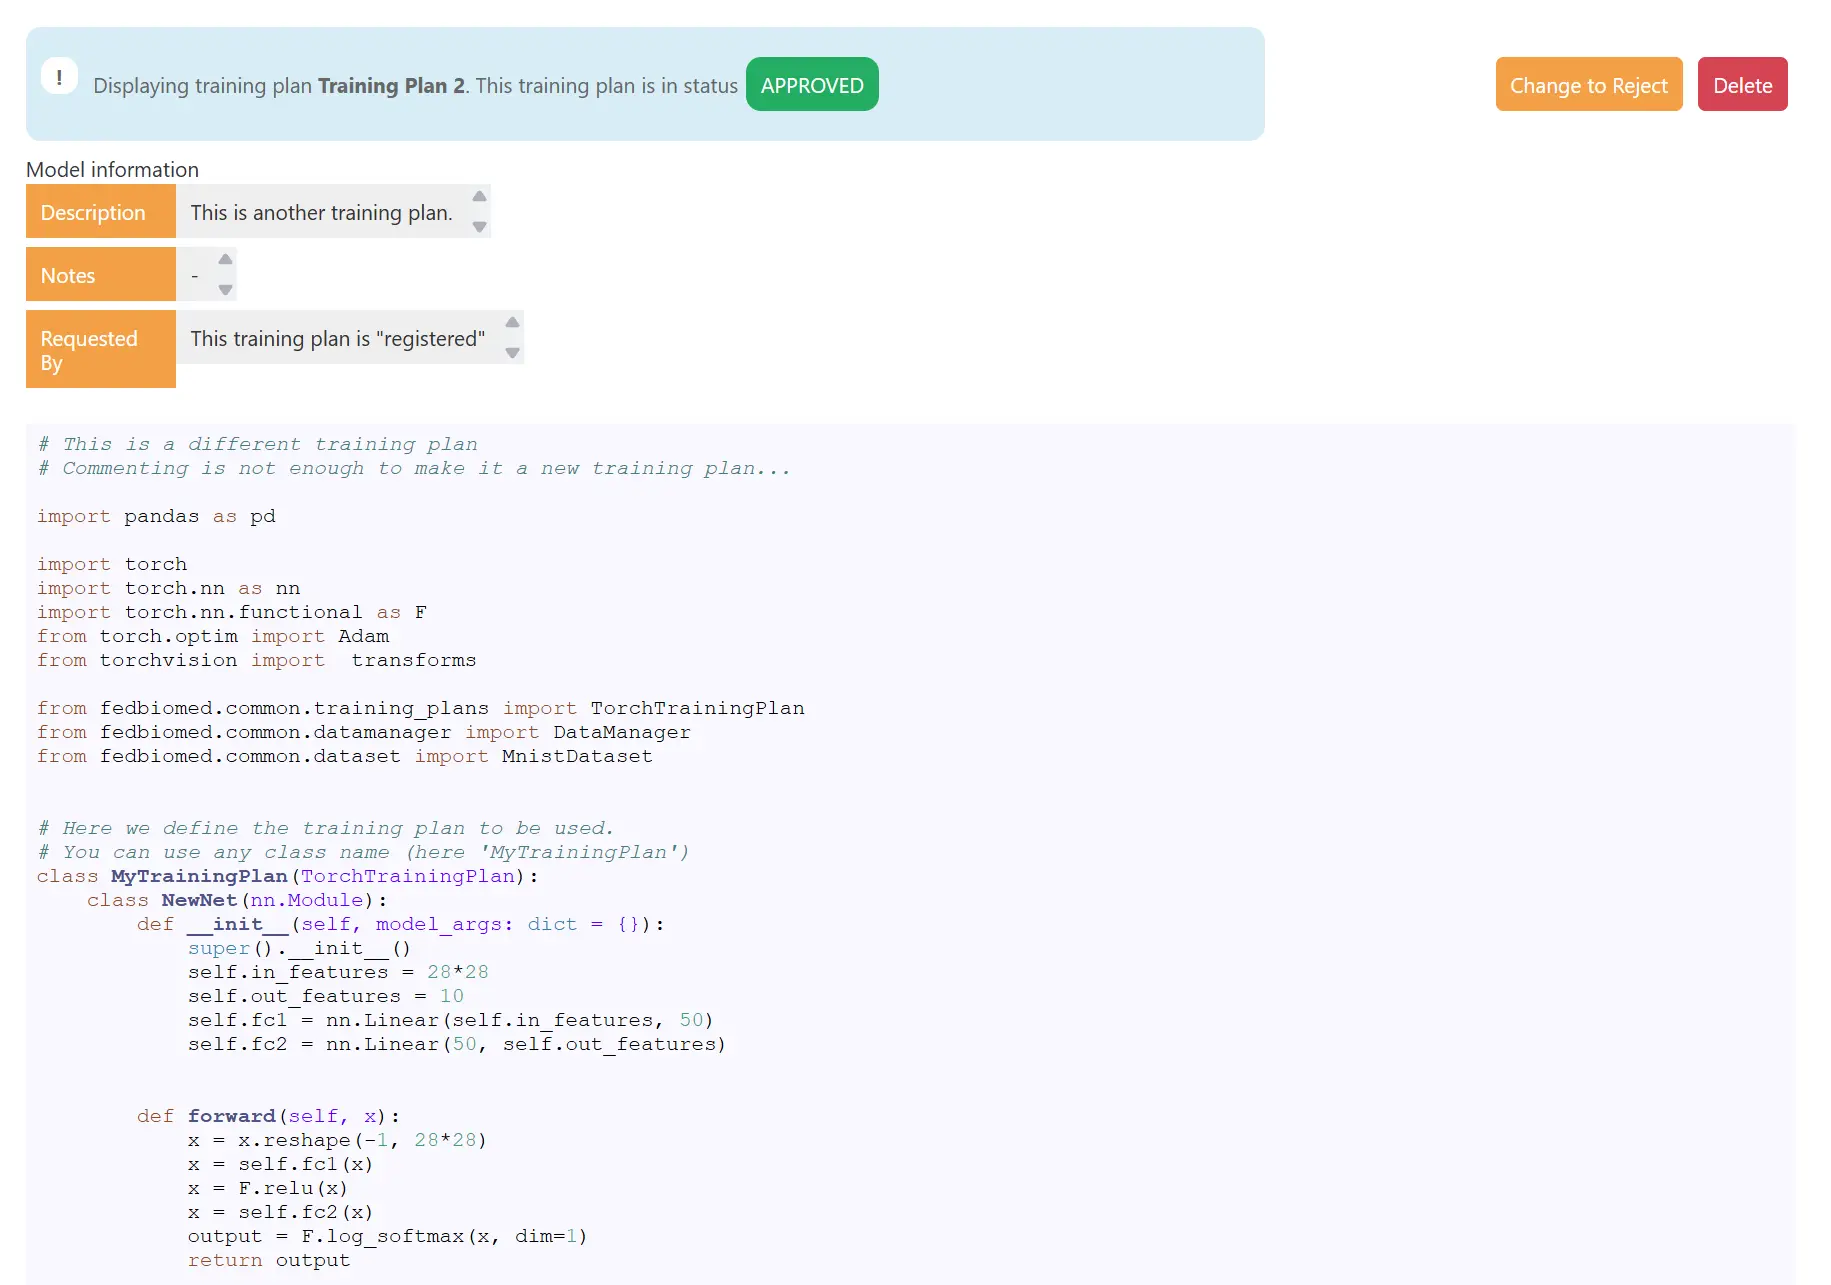Click the 'self.fc2 = nn.Linear' line
Viewport: 1831px width, 1285px height.
point(457,1044)
